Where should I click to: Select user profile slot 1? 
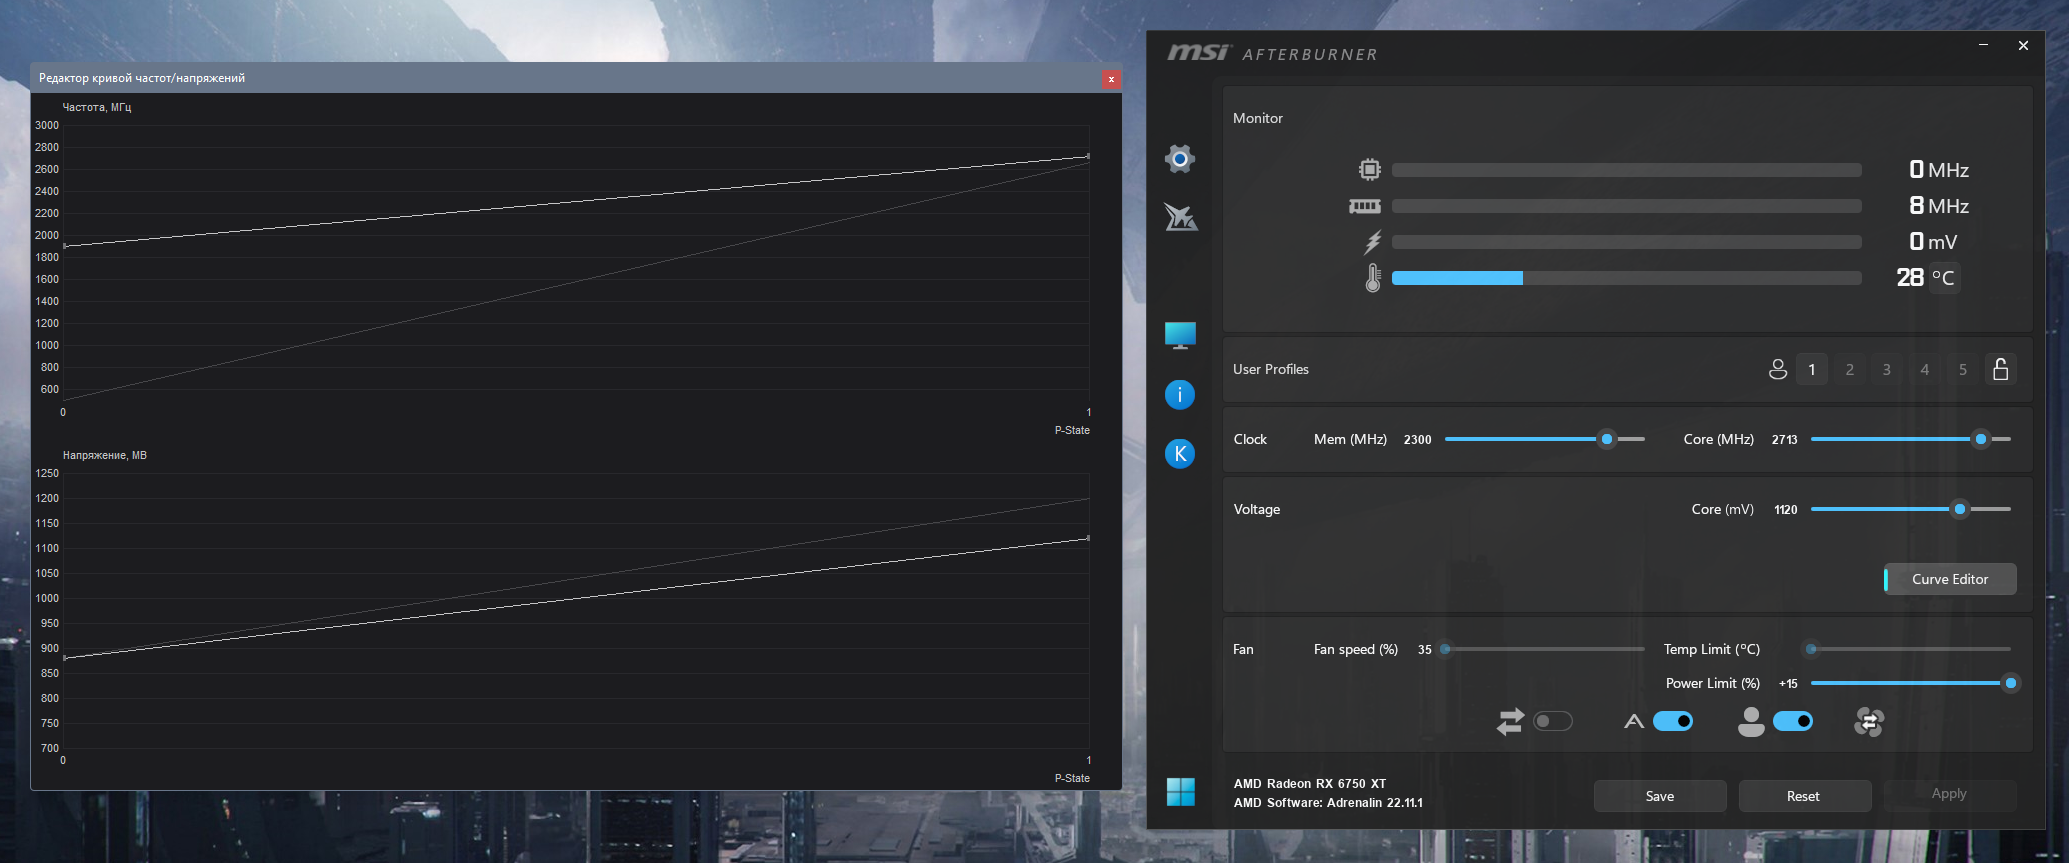click(x=1812, y=369)
